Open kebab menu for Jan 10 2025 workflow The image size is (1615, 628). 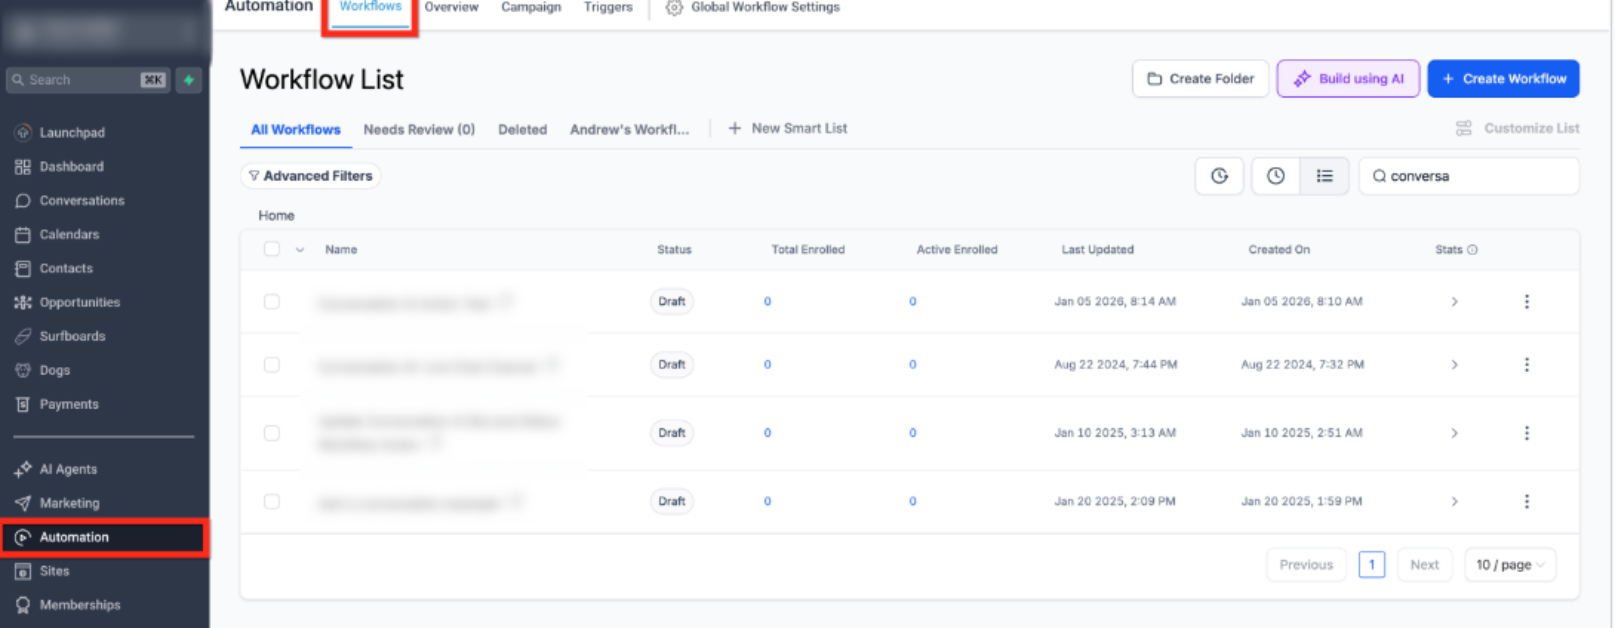pos(1526,433)
